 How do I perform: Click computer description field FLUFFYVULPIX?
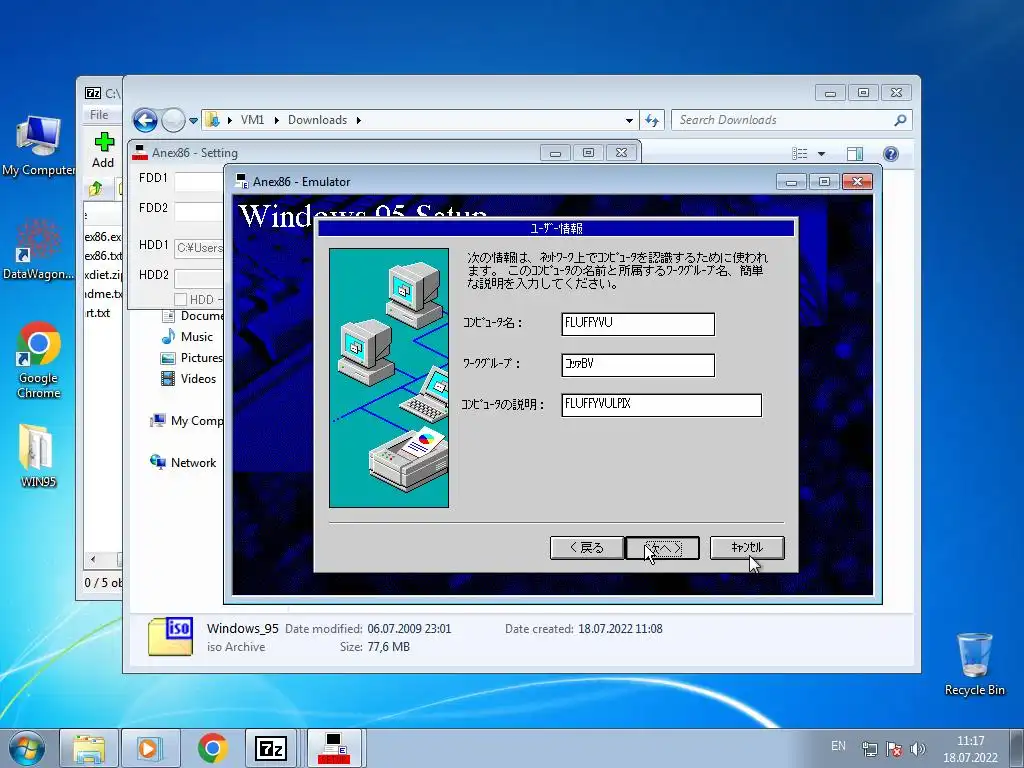point(662,405)
